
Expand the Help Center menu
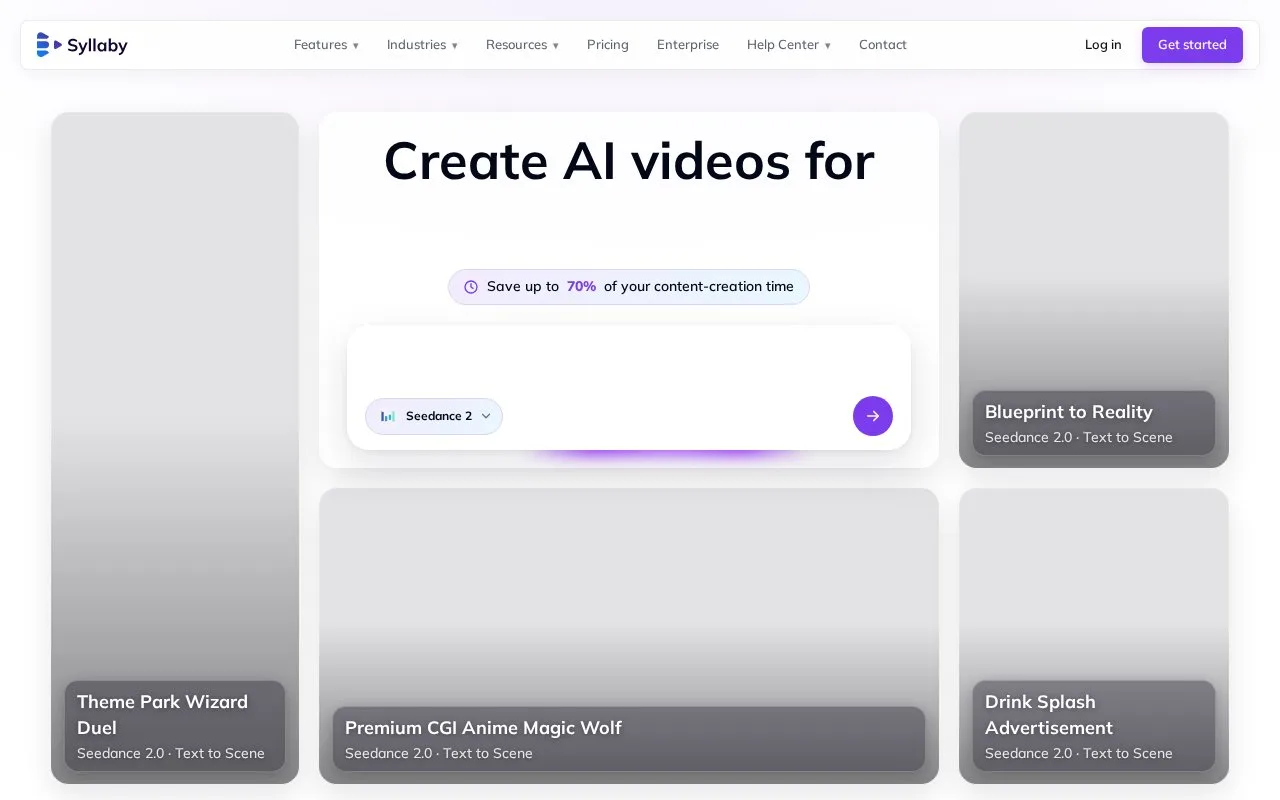[789, 45]
